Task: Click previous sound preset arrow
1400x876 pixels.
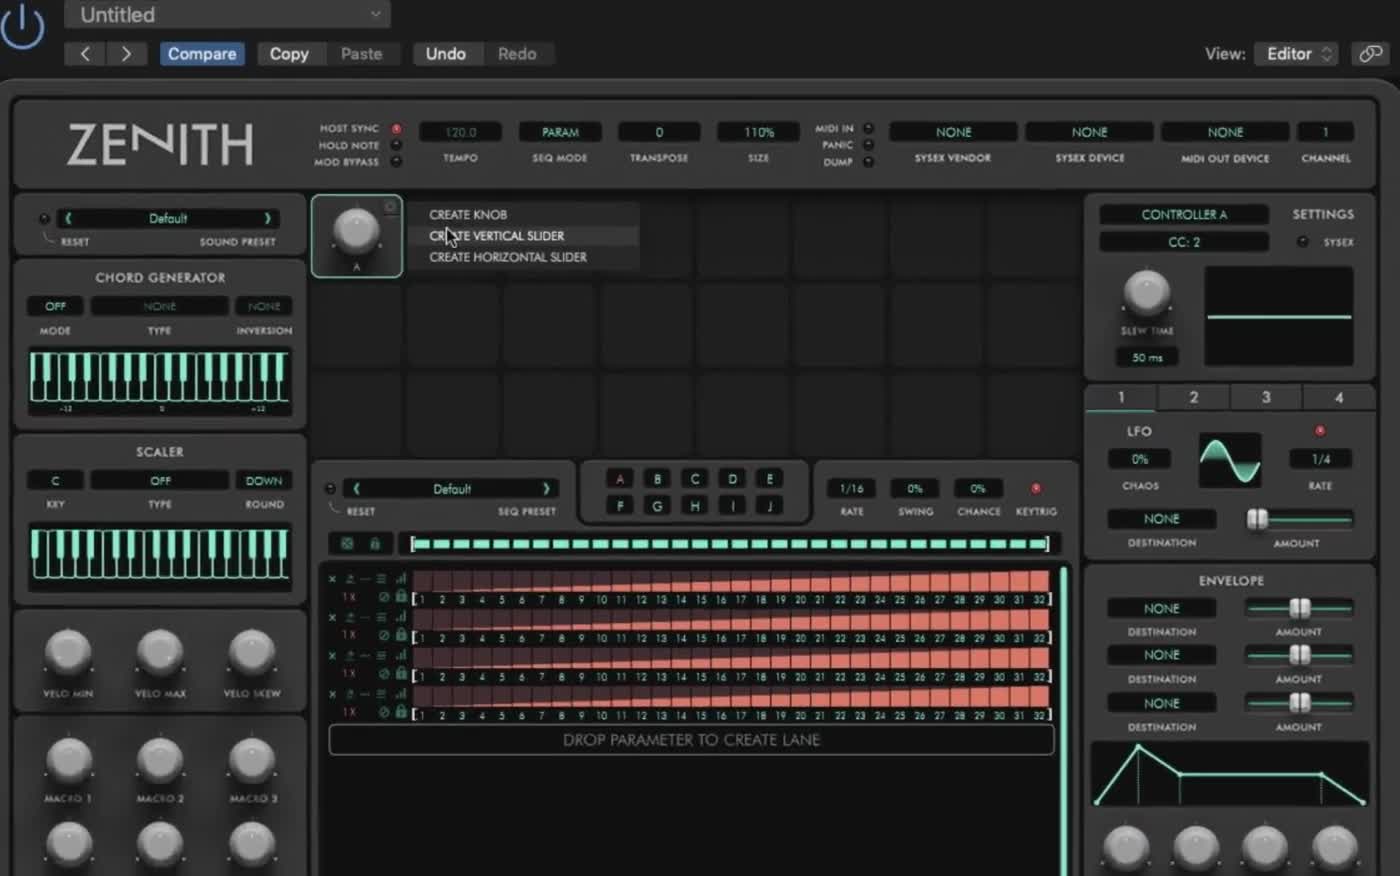Action: click(68, 218)
